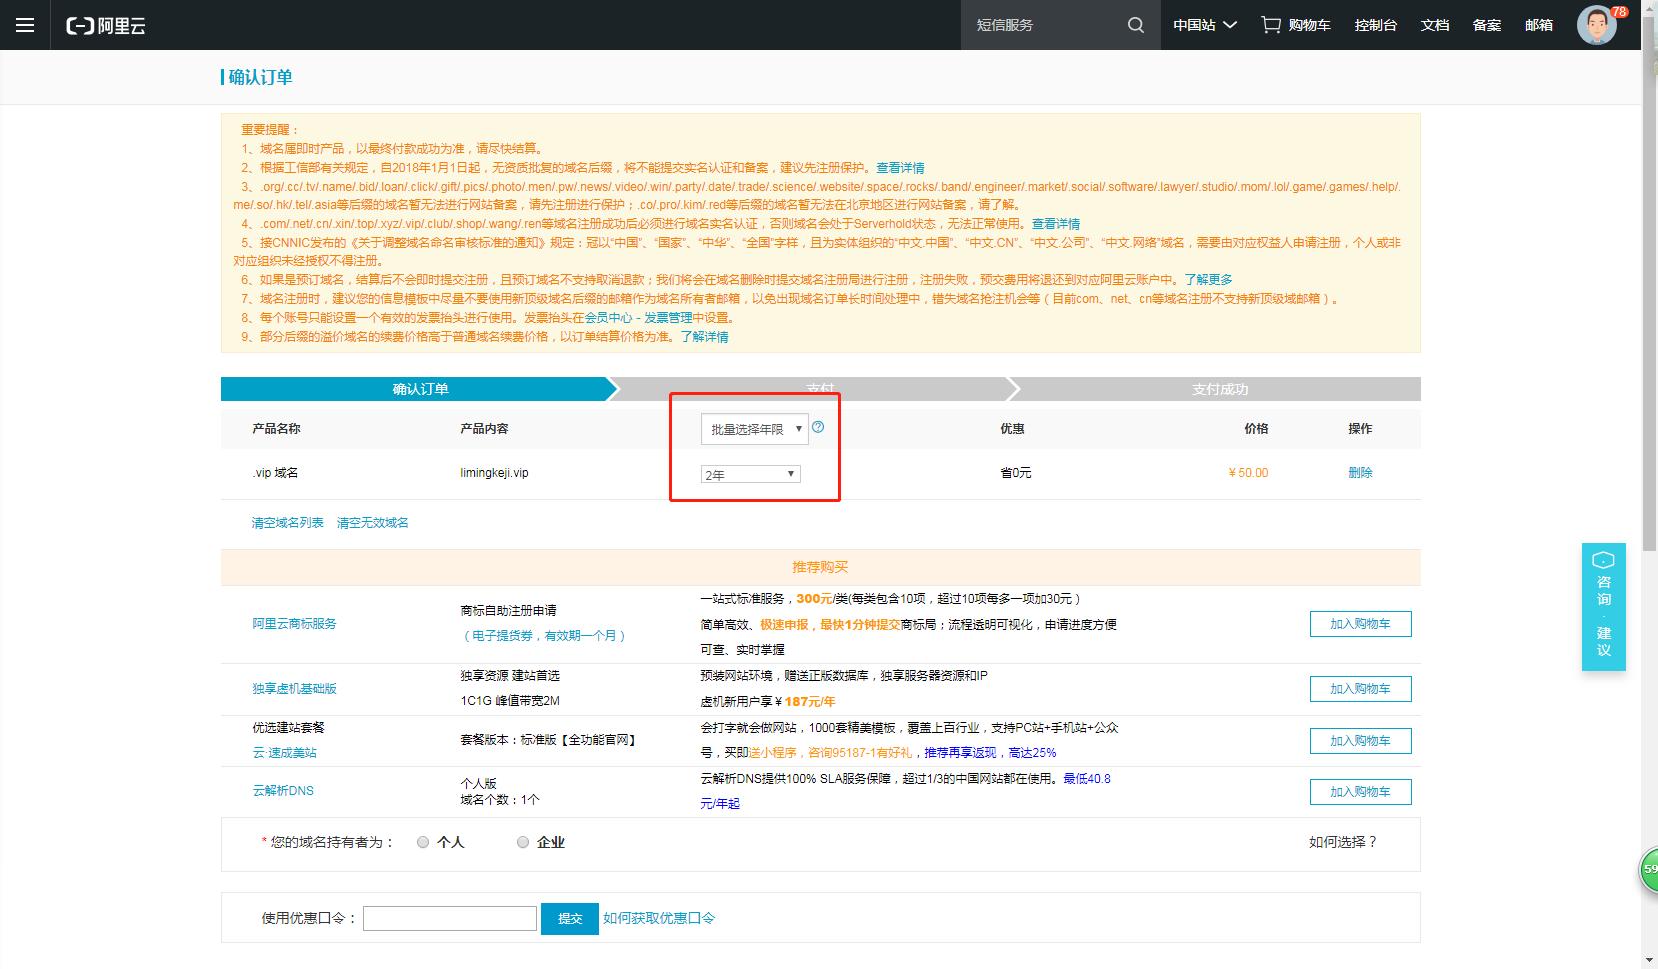This screenshot has height=969, width=1658.
Task: Add 云·速成美站 package to the cart
Action: (x=1360, y=741)
